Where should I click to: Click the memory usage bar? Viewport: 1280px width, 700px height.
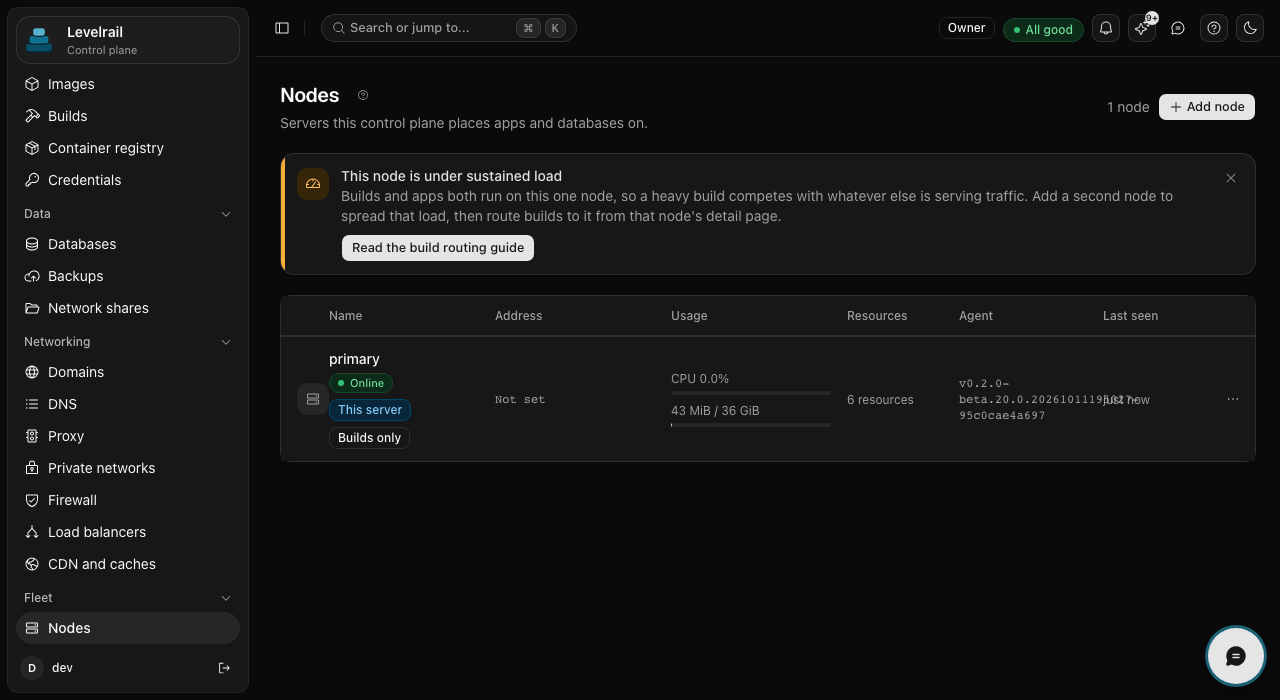coord(751,425)
